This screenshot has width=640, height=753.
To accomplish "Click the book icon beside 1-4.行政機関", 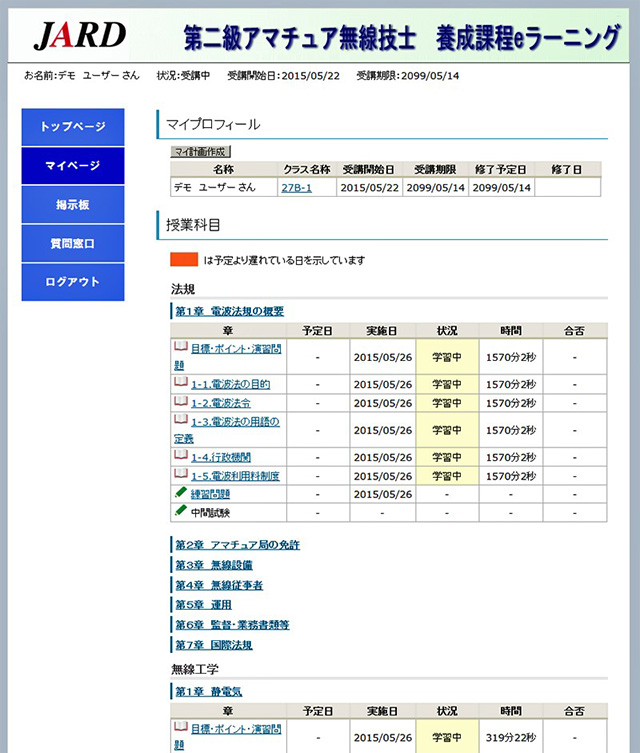I will pyautogui.click(x=181, y=455).
